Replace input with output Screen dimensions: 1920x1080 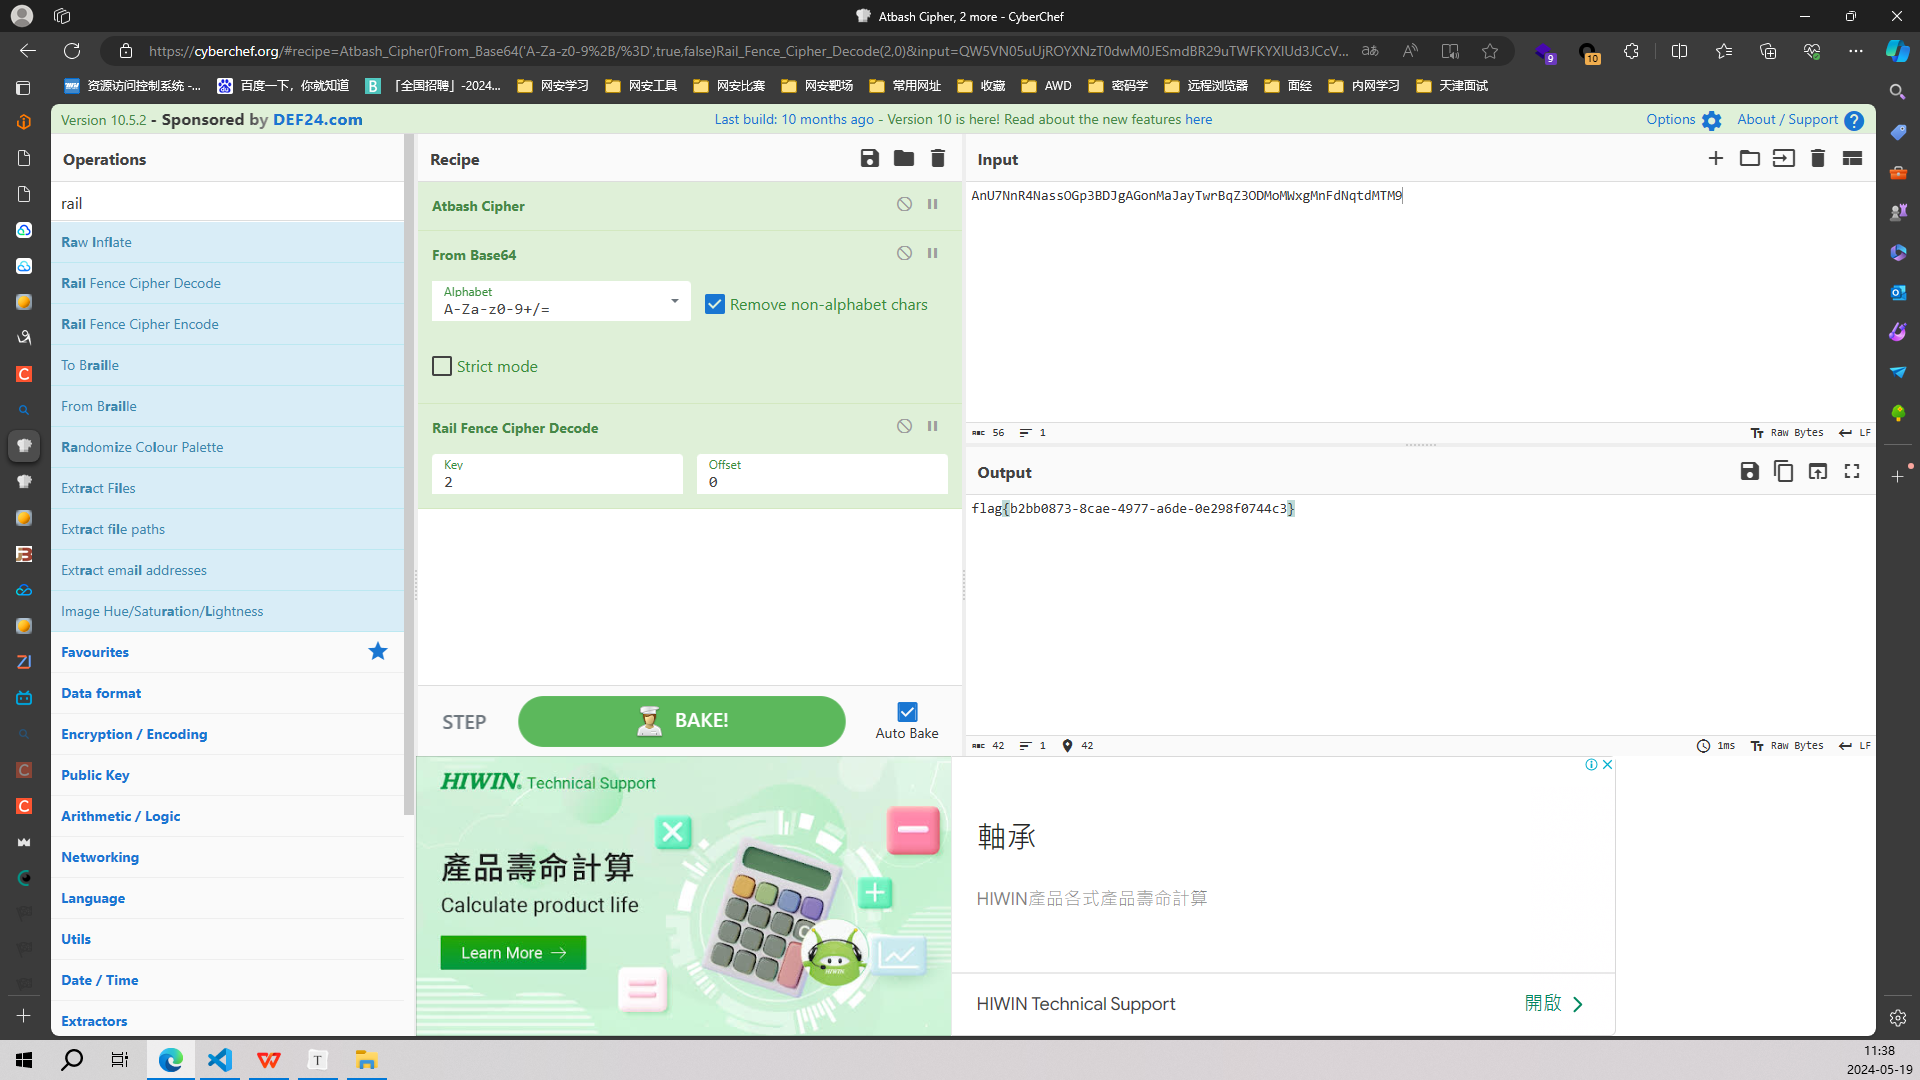[1817, 471]
